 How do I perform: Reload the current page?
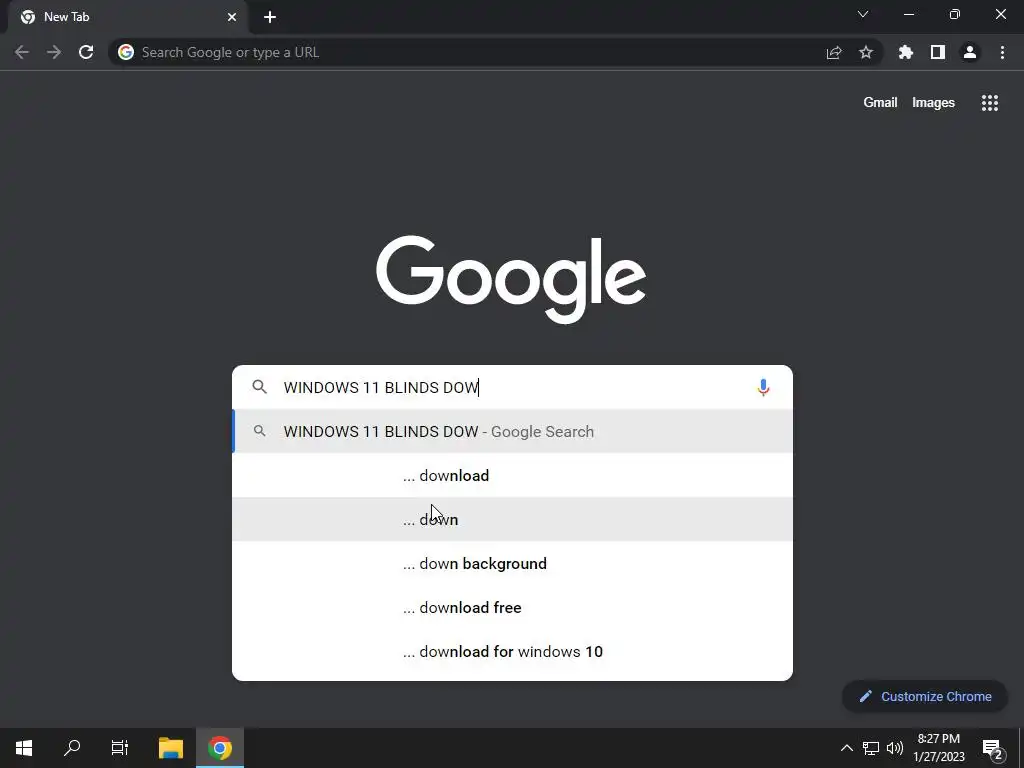86,52
